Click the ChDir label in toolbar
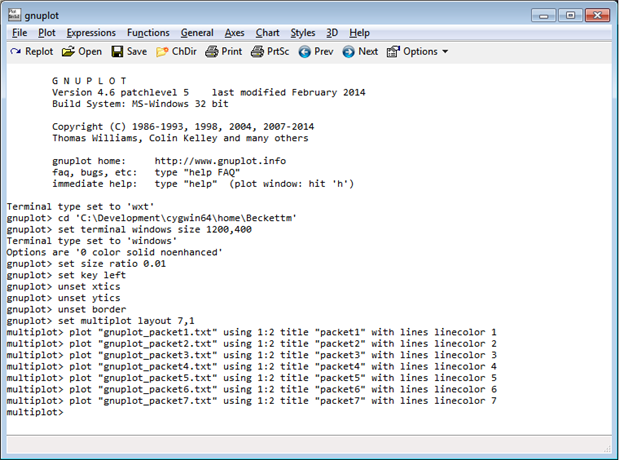This screenshot has height=460, width=619. tap(184, 51)
